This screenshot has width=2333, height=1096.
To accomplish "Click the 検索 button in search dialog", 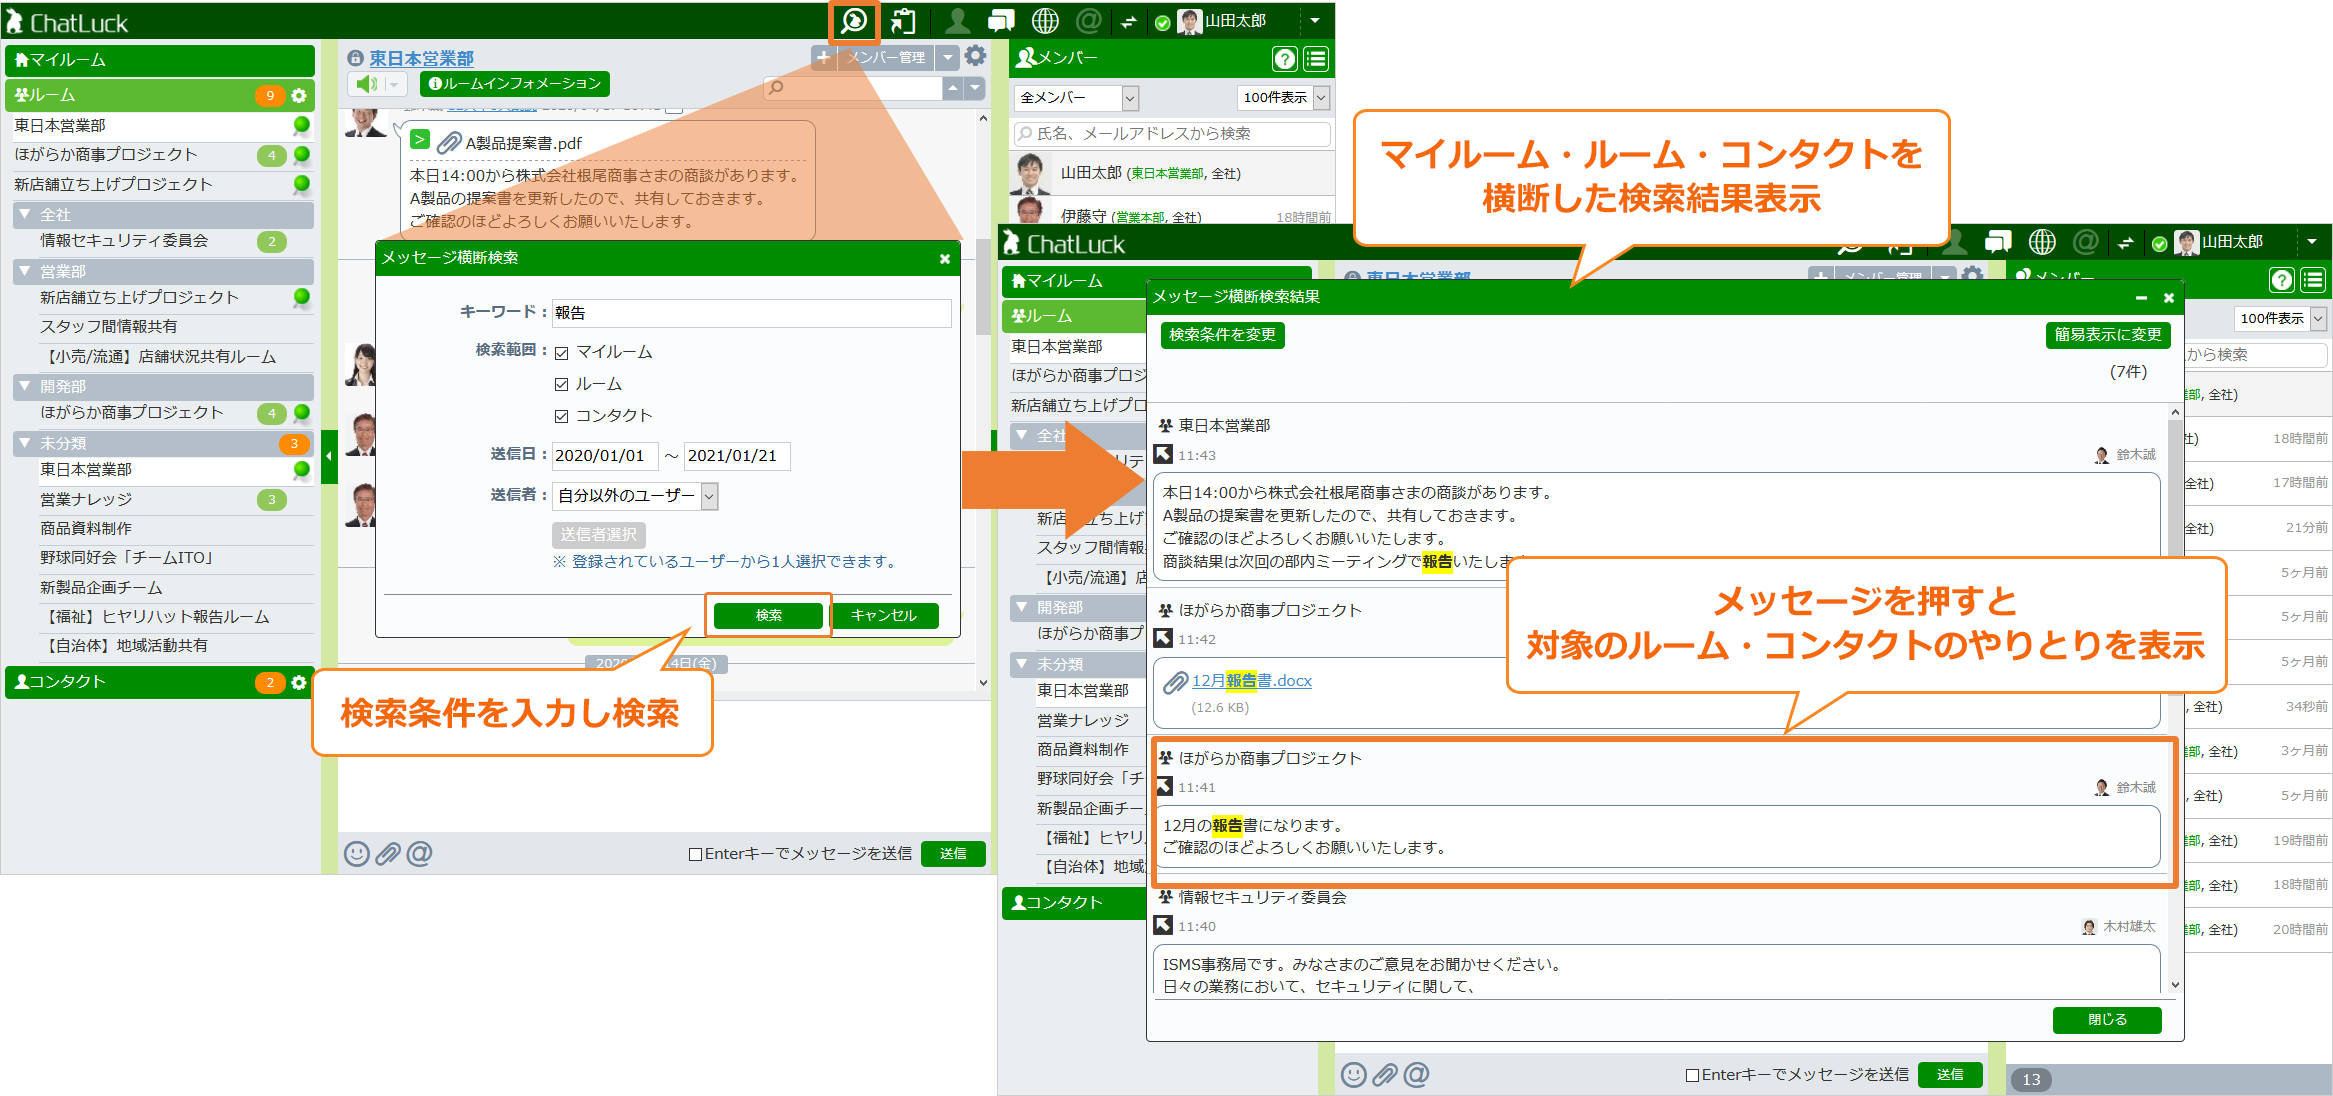I will point(768,615).
